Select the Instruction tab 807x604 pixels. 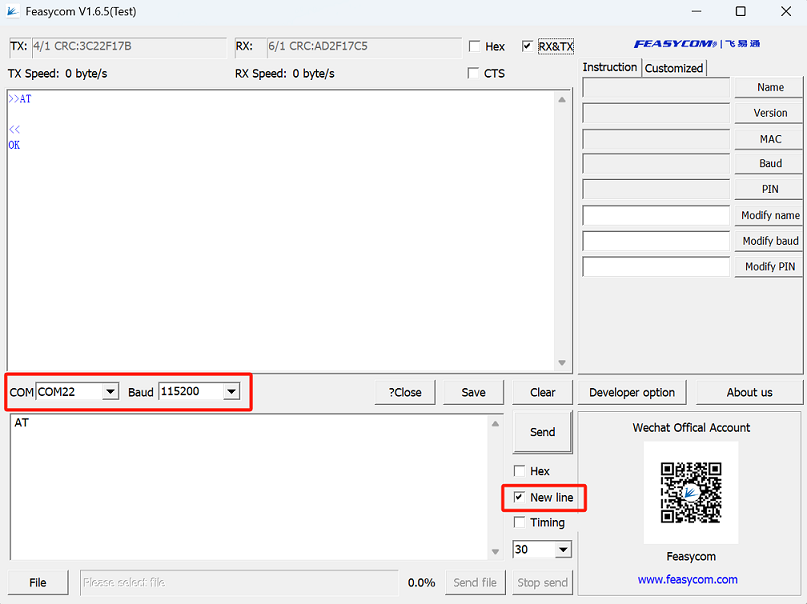point(610,67)
